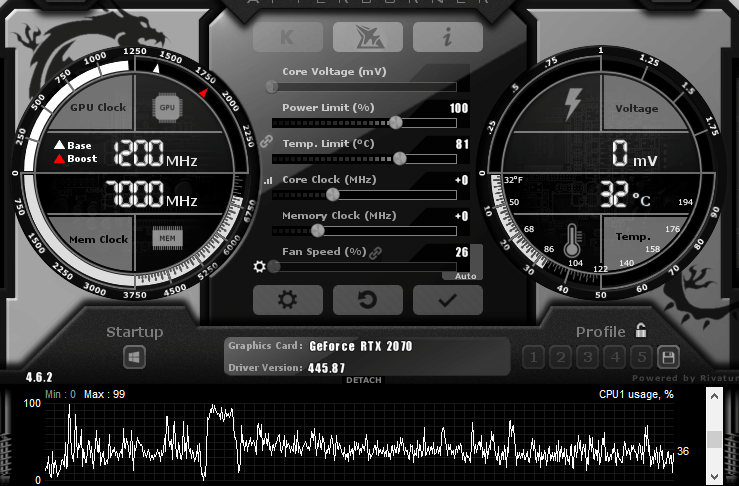
Task: Open settings with the gear button
Action: tap(287, 300)
